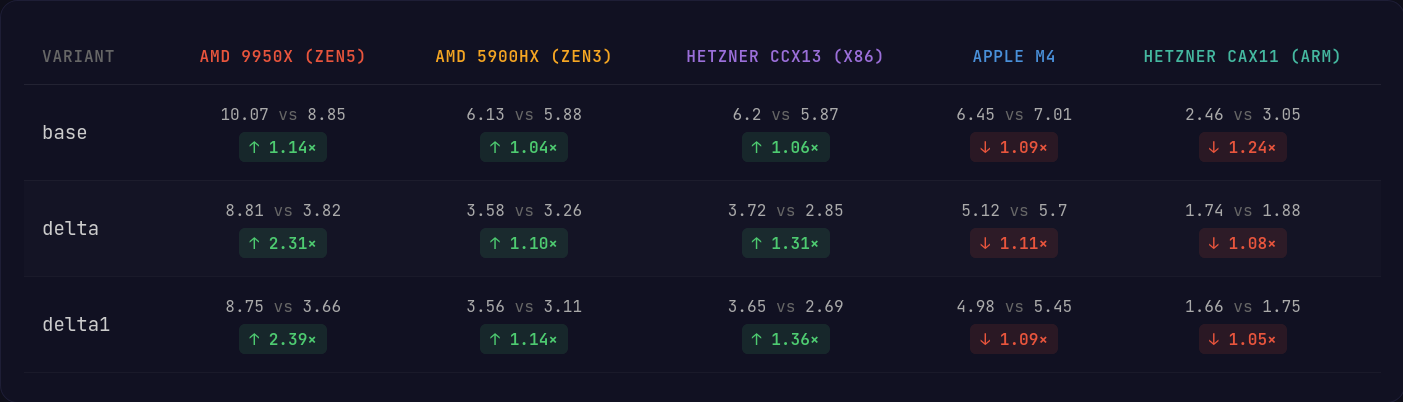Screen dimensions: 1403x402
Task: Click the AMD 5900HX (ZEN3) column header
Action: [523, 57]
